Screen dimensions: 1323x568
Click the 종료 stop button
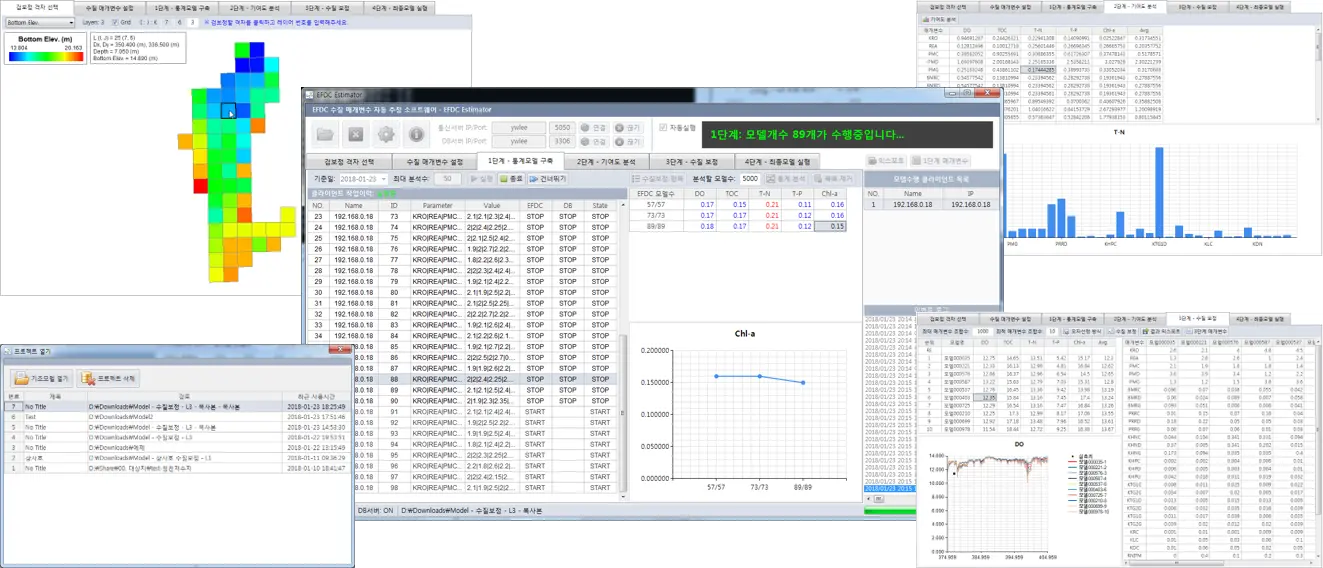pos(511,178)
